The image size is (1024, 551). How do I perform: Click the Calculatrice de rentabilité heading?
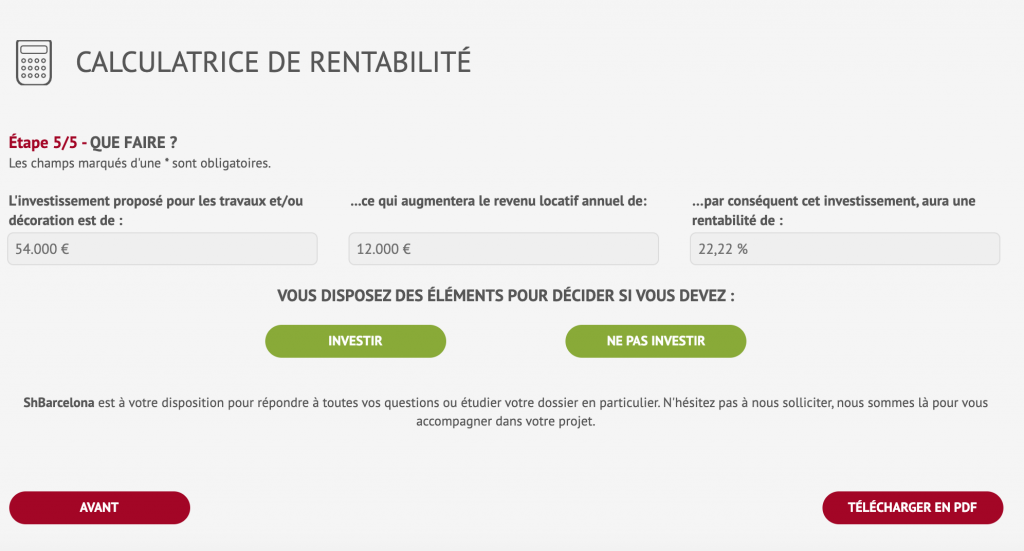(273, 62)
